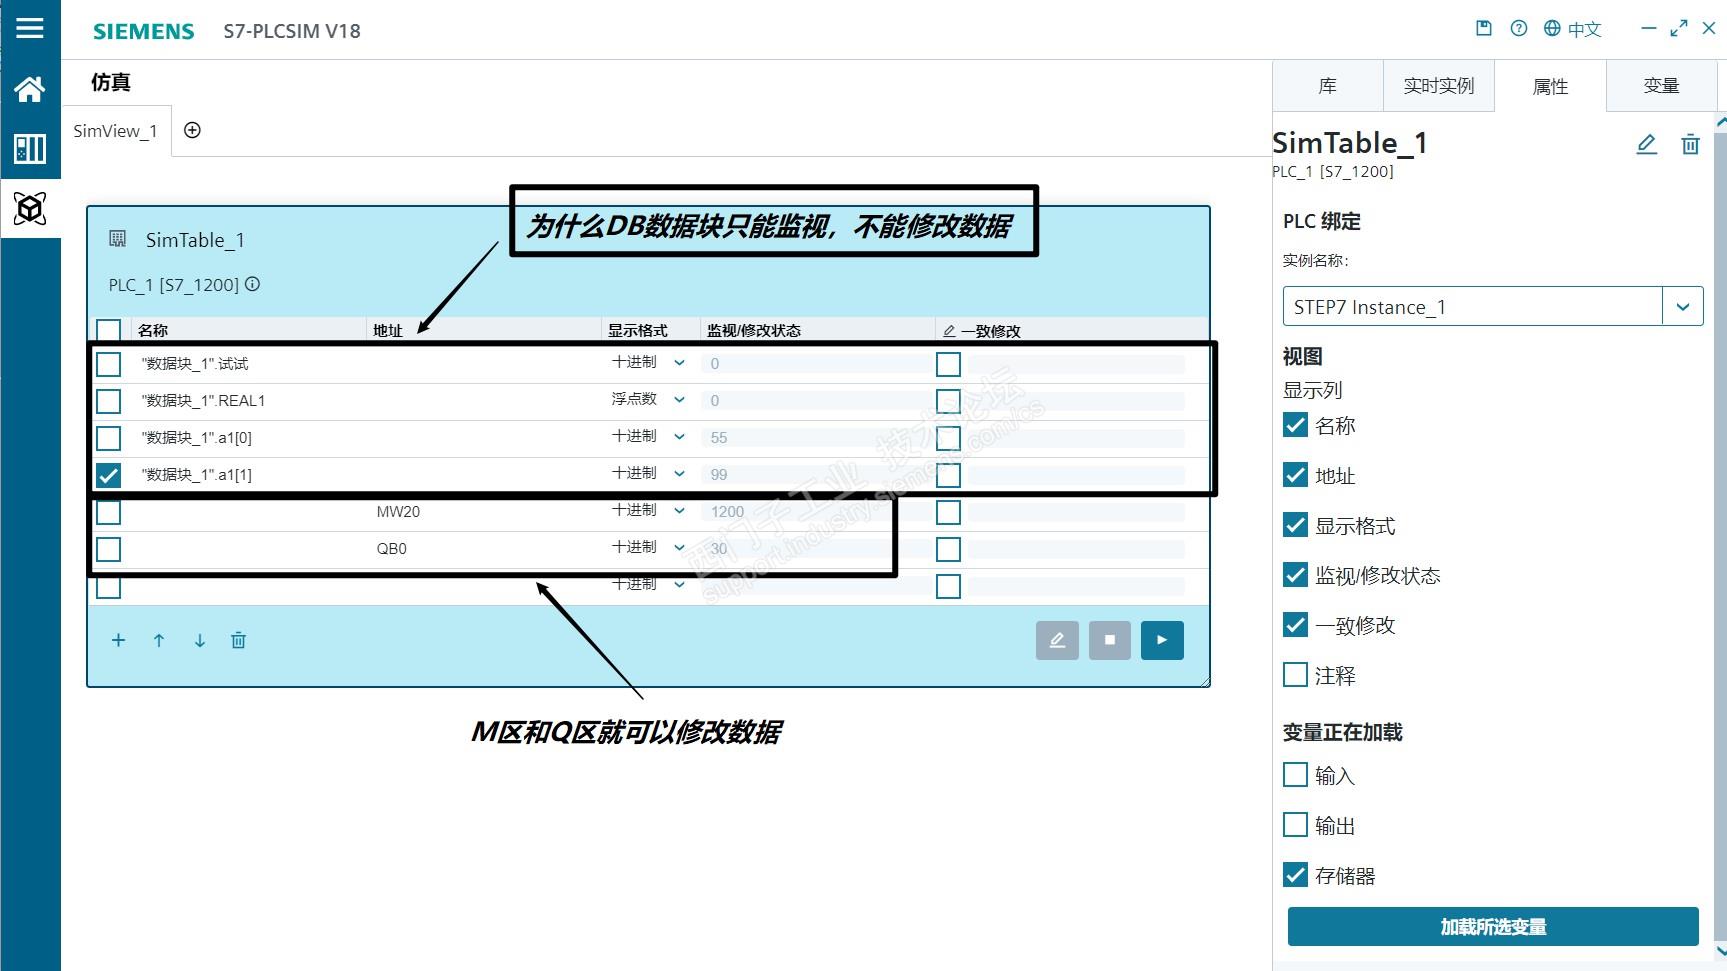Add a new SimView tab
Image resolution: width=1727 pixels, height=971 pixels.
point(193,130)
